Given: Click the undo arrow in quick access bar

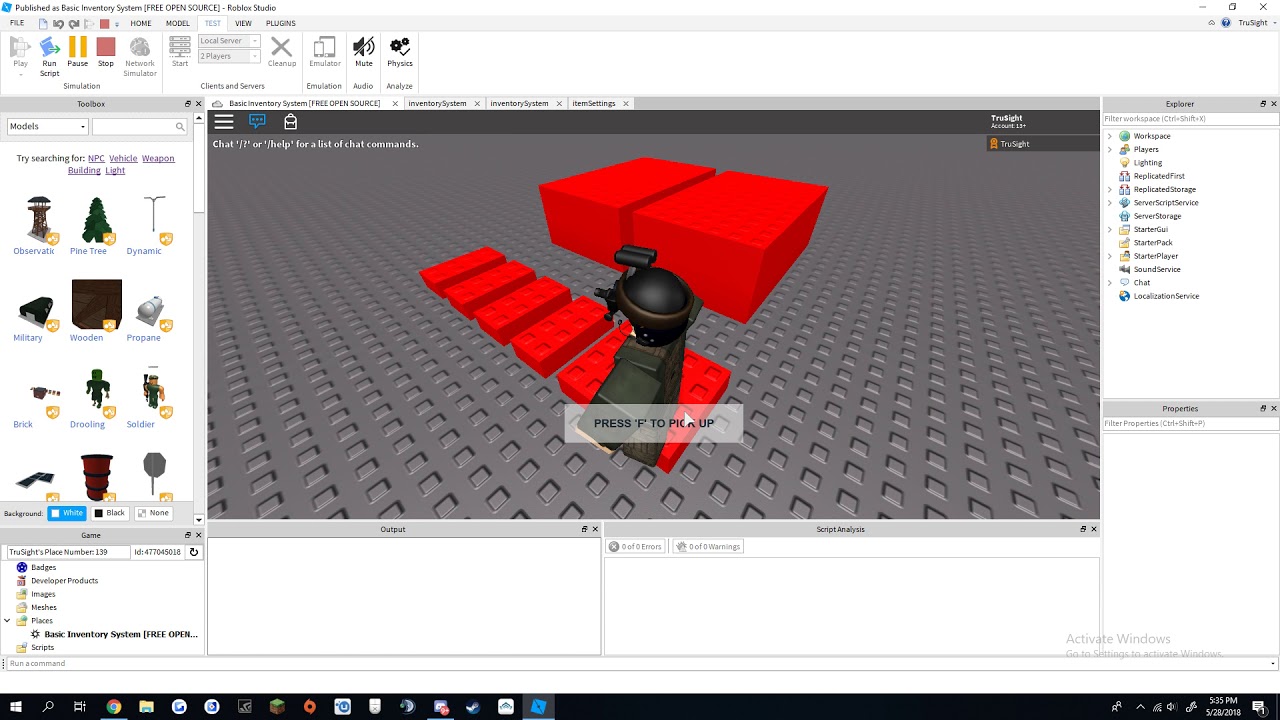Looking at the screenshot, I should pos(58,23).
